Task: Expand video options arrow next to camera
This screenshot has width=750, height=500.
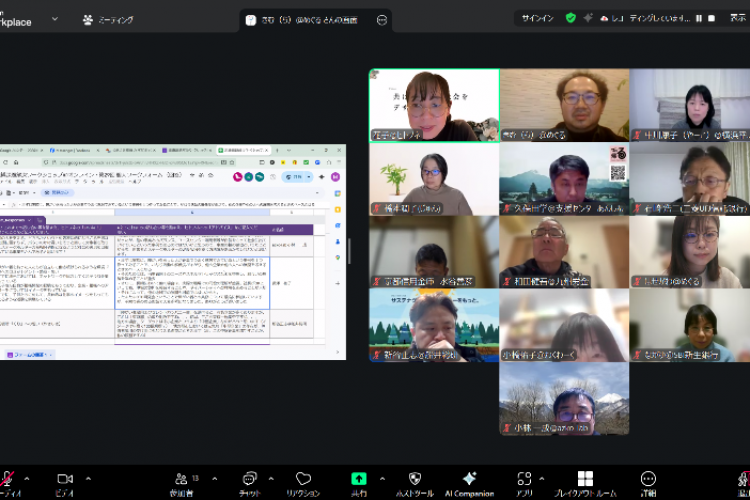Action: coord(89,478)
